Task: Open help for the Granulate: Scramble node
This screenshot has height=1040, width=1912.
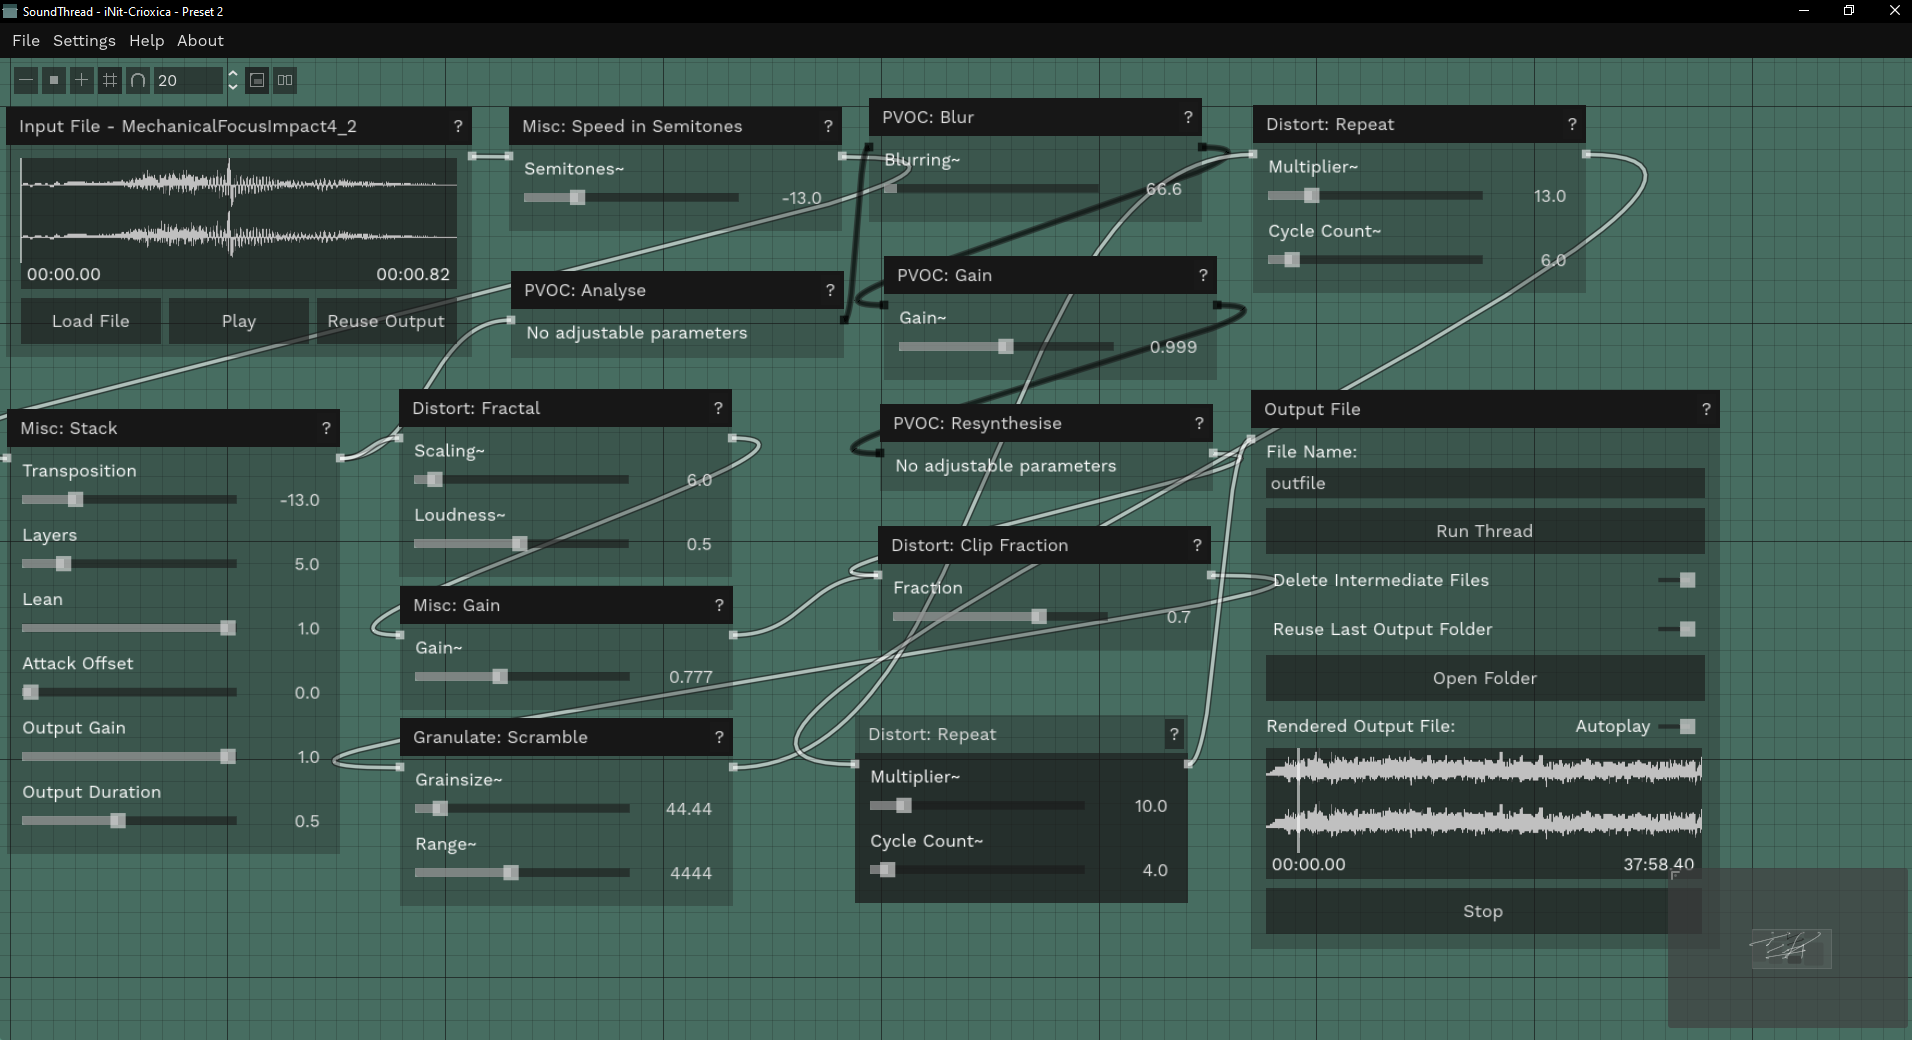Action: pyautogui.click(x=719, y=737)
